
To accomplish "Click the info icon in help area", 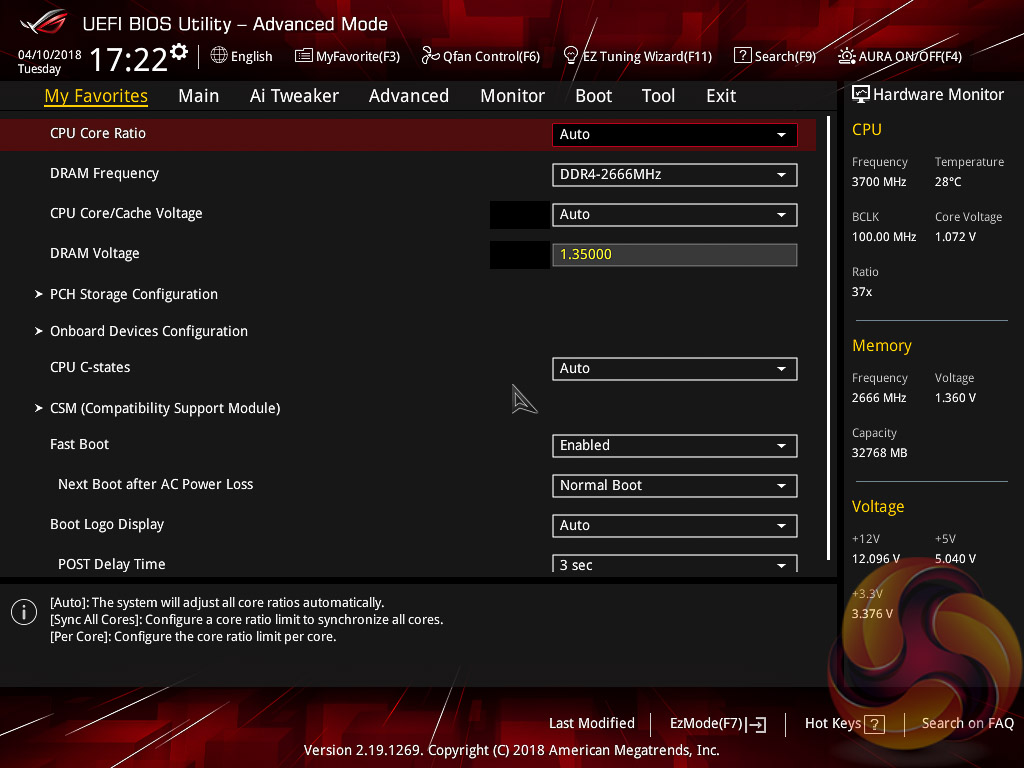I will (x=24, y=612).
